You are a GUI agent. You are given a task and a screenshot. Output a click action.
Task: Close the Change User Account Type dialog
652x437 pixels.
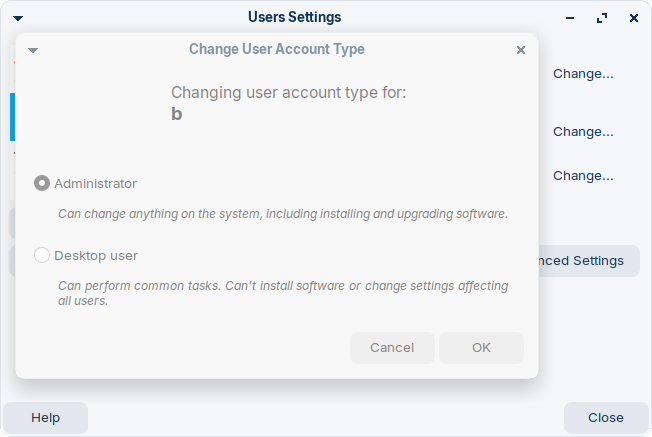[x=521, y=50]
